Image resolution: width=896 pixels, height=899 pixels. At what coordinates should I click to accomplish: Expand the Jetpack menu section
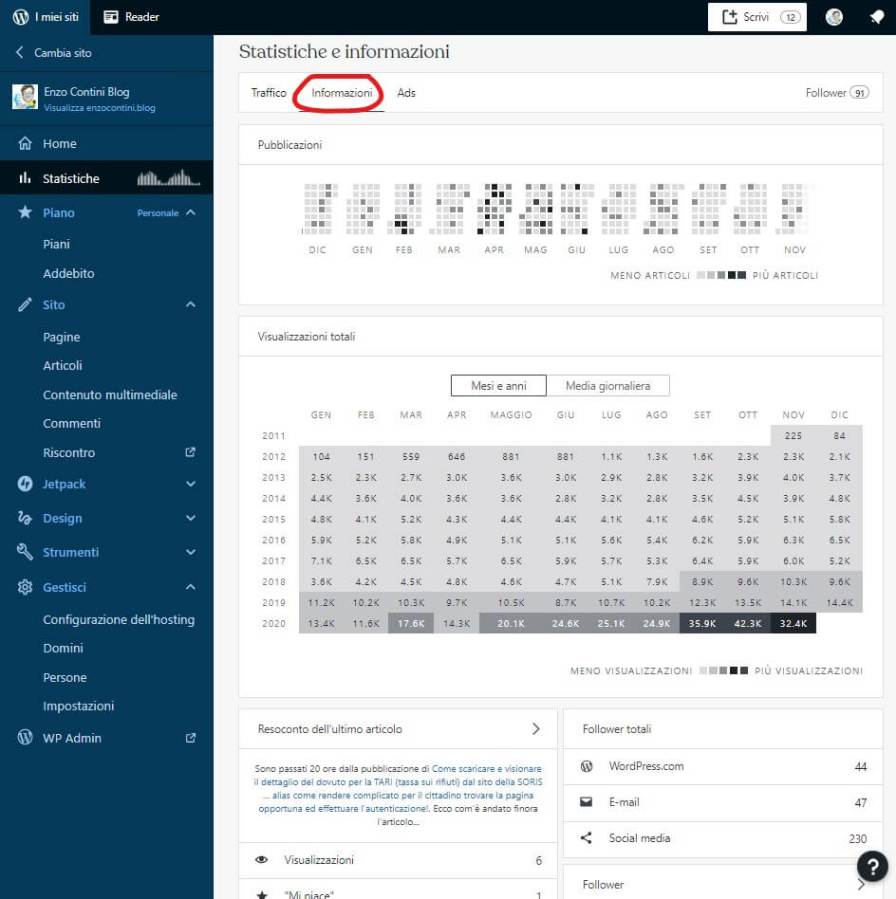[x=191, y=484]
